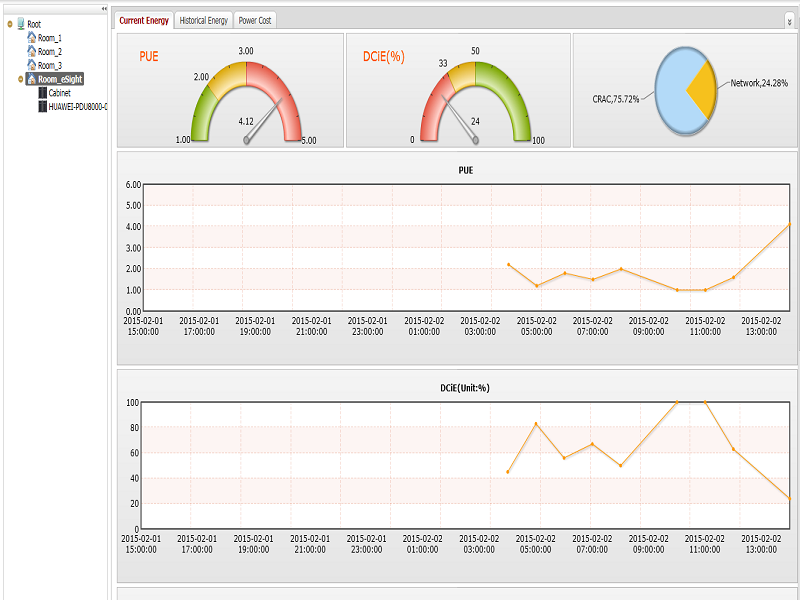Click the yellow Network pie slice

[703, 91]
